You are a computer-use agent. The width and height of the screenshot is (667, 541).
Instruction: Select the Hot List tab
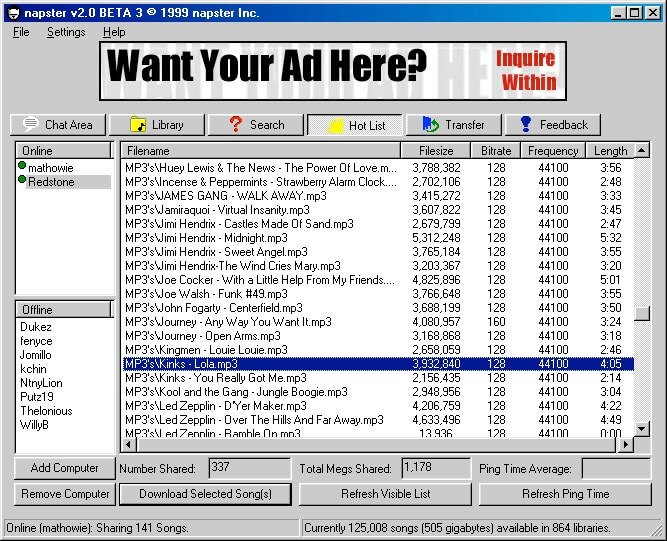click(x=355, y=125)
